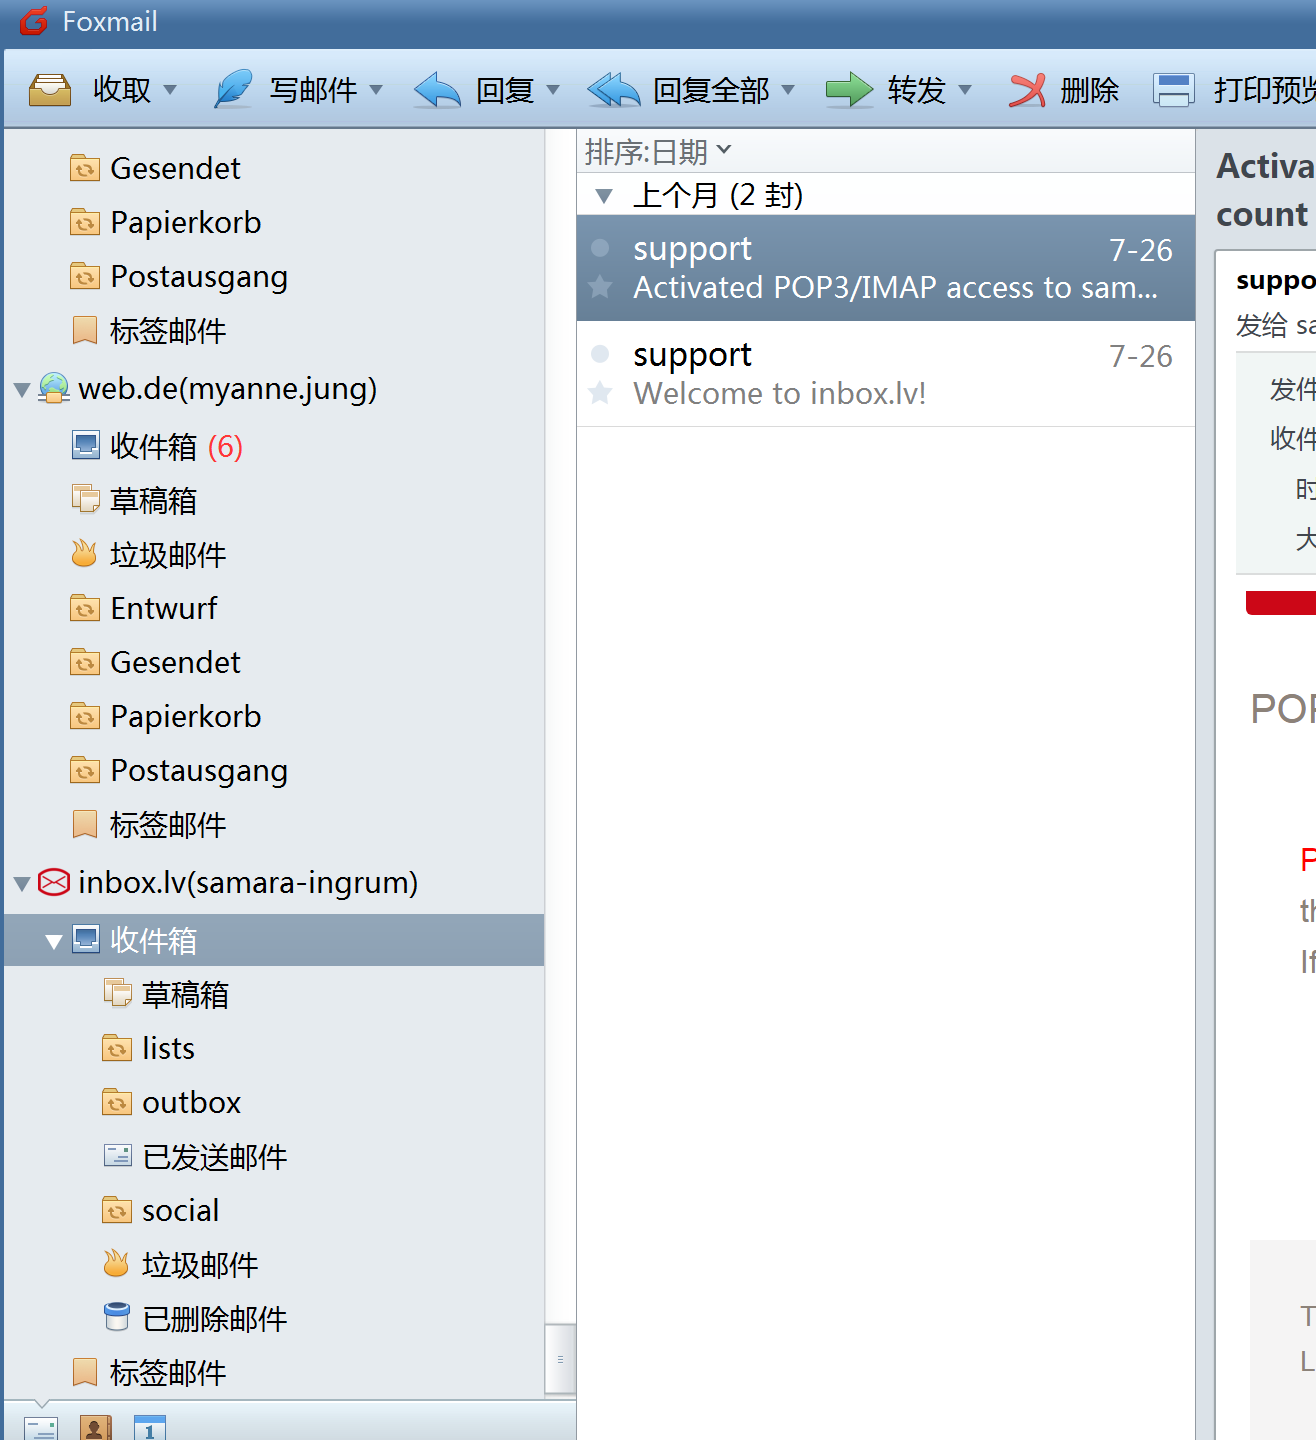Collapse the 上个月 (2 封) group
The width and height of the screenshot is (1316, 1440).
604,196
